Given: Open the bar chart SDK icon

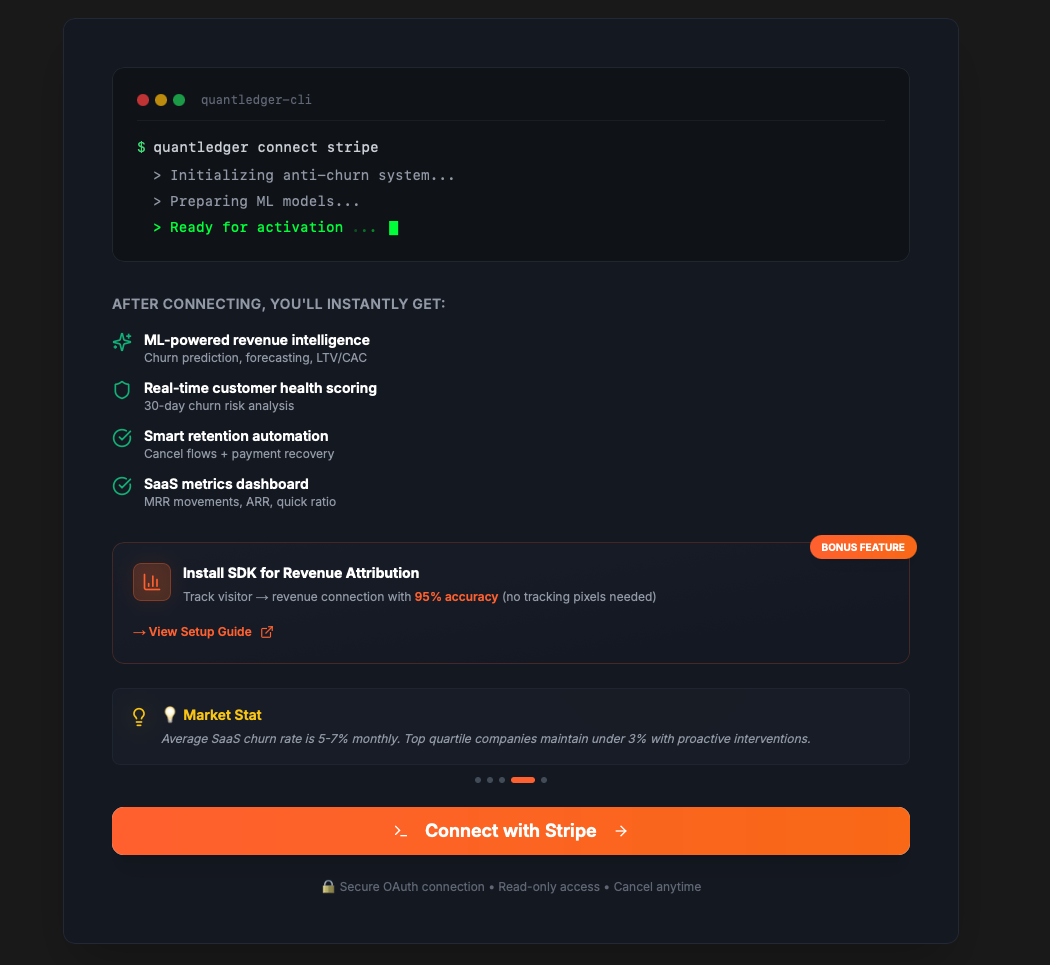Looking at the screenshot, I should click(152, 582).
